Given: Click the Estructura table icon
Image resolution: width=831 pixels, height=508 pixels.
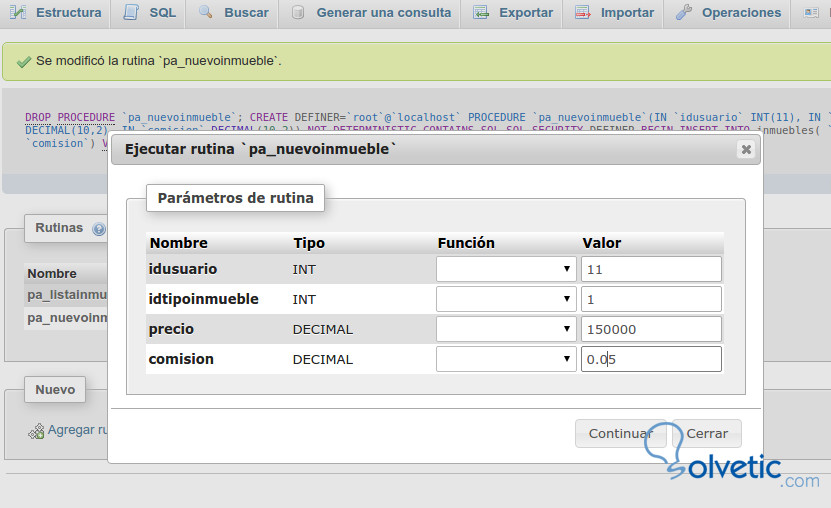Looking at the screenshot, I should (18, 12).
